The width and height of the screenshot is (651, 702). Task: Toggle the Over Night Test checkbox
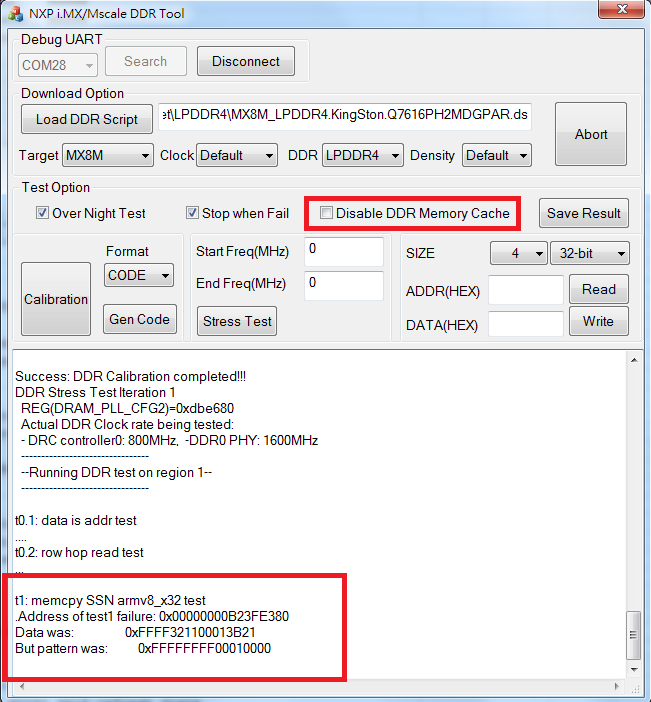(x=43, y=213)
